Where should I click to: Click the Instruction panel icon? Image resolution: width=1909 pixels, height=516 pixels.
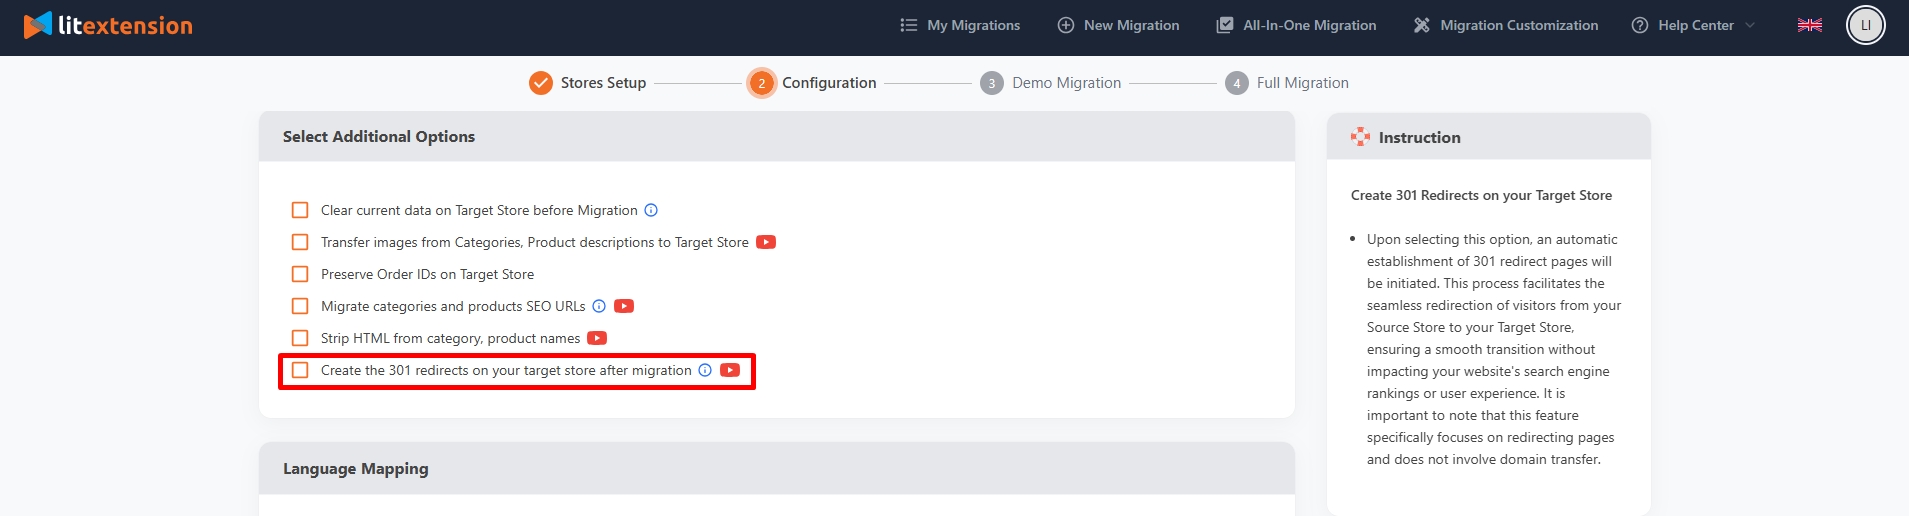[1360, 137]
